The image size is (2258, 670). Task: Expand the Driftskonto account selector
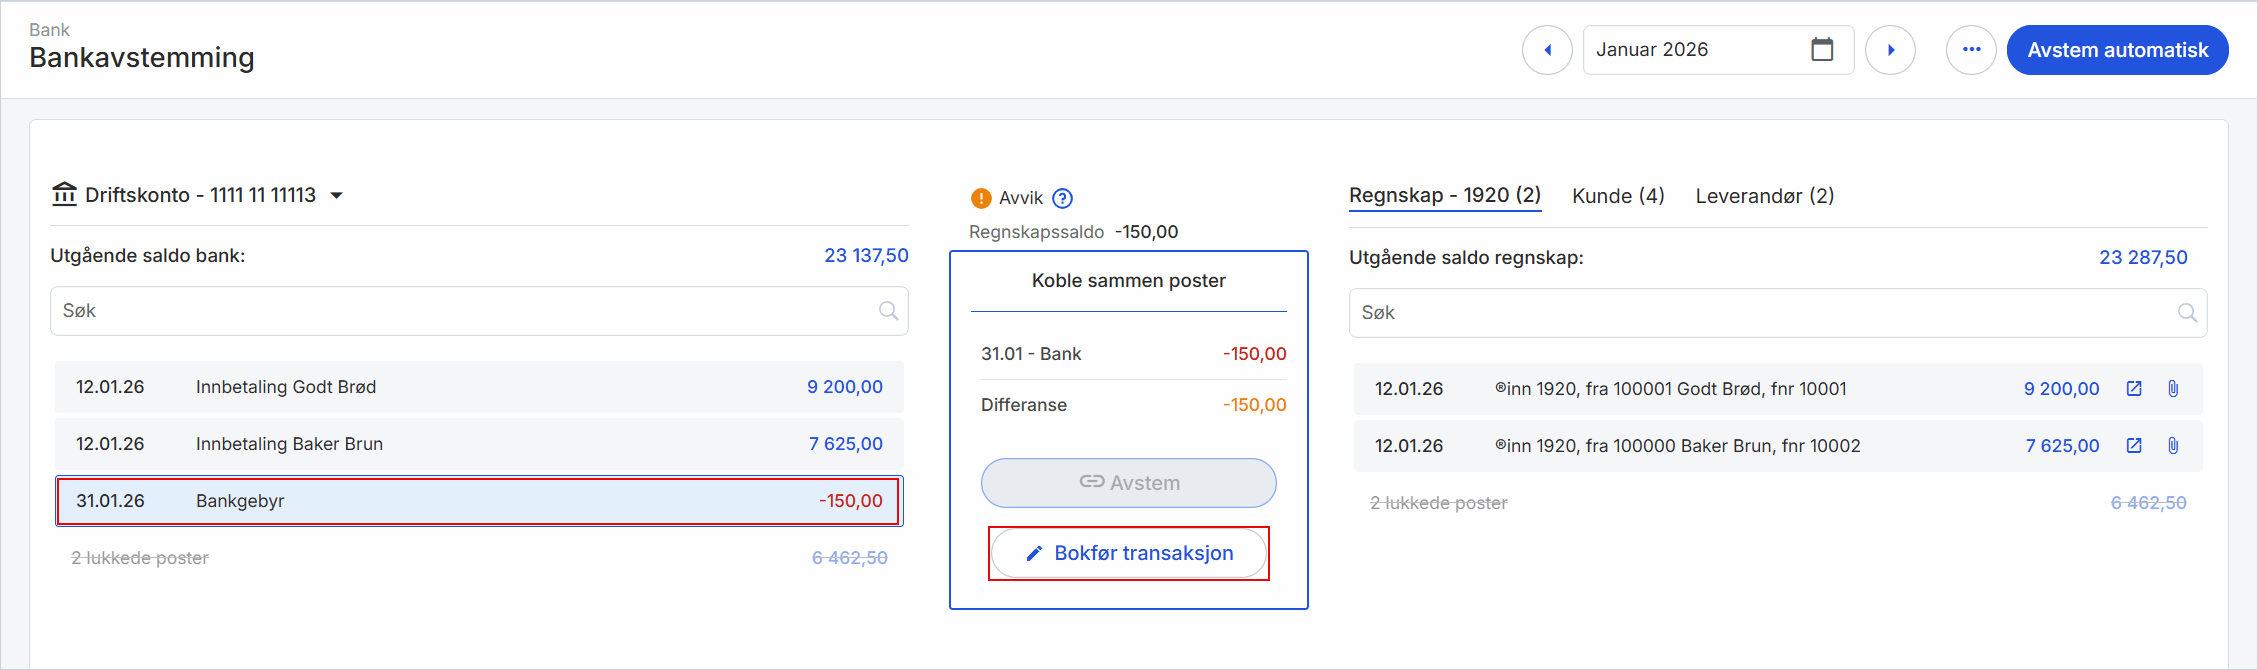[338, 196]
